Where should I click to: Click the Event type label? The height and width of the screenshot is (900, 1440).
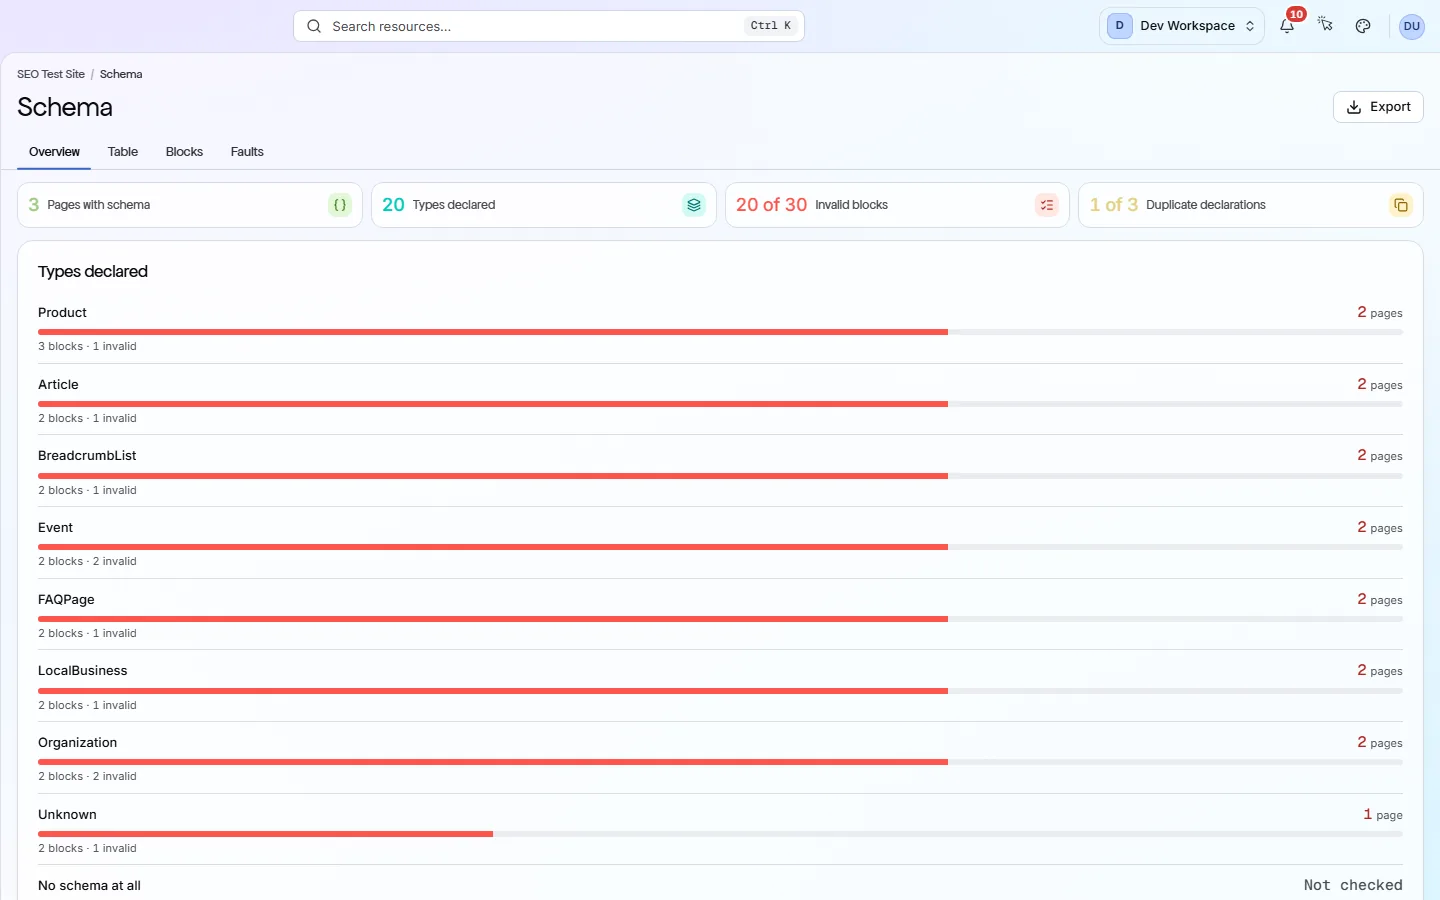coord(55,528)
